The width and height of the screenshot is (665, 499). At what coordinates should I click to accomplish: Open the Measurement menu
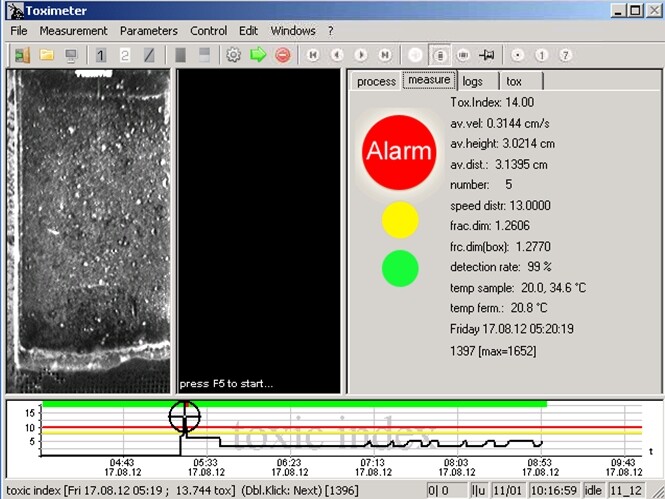(x=72, y=31)
